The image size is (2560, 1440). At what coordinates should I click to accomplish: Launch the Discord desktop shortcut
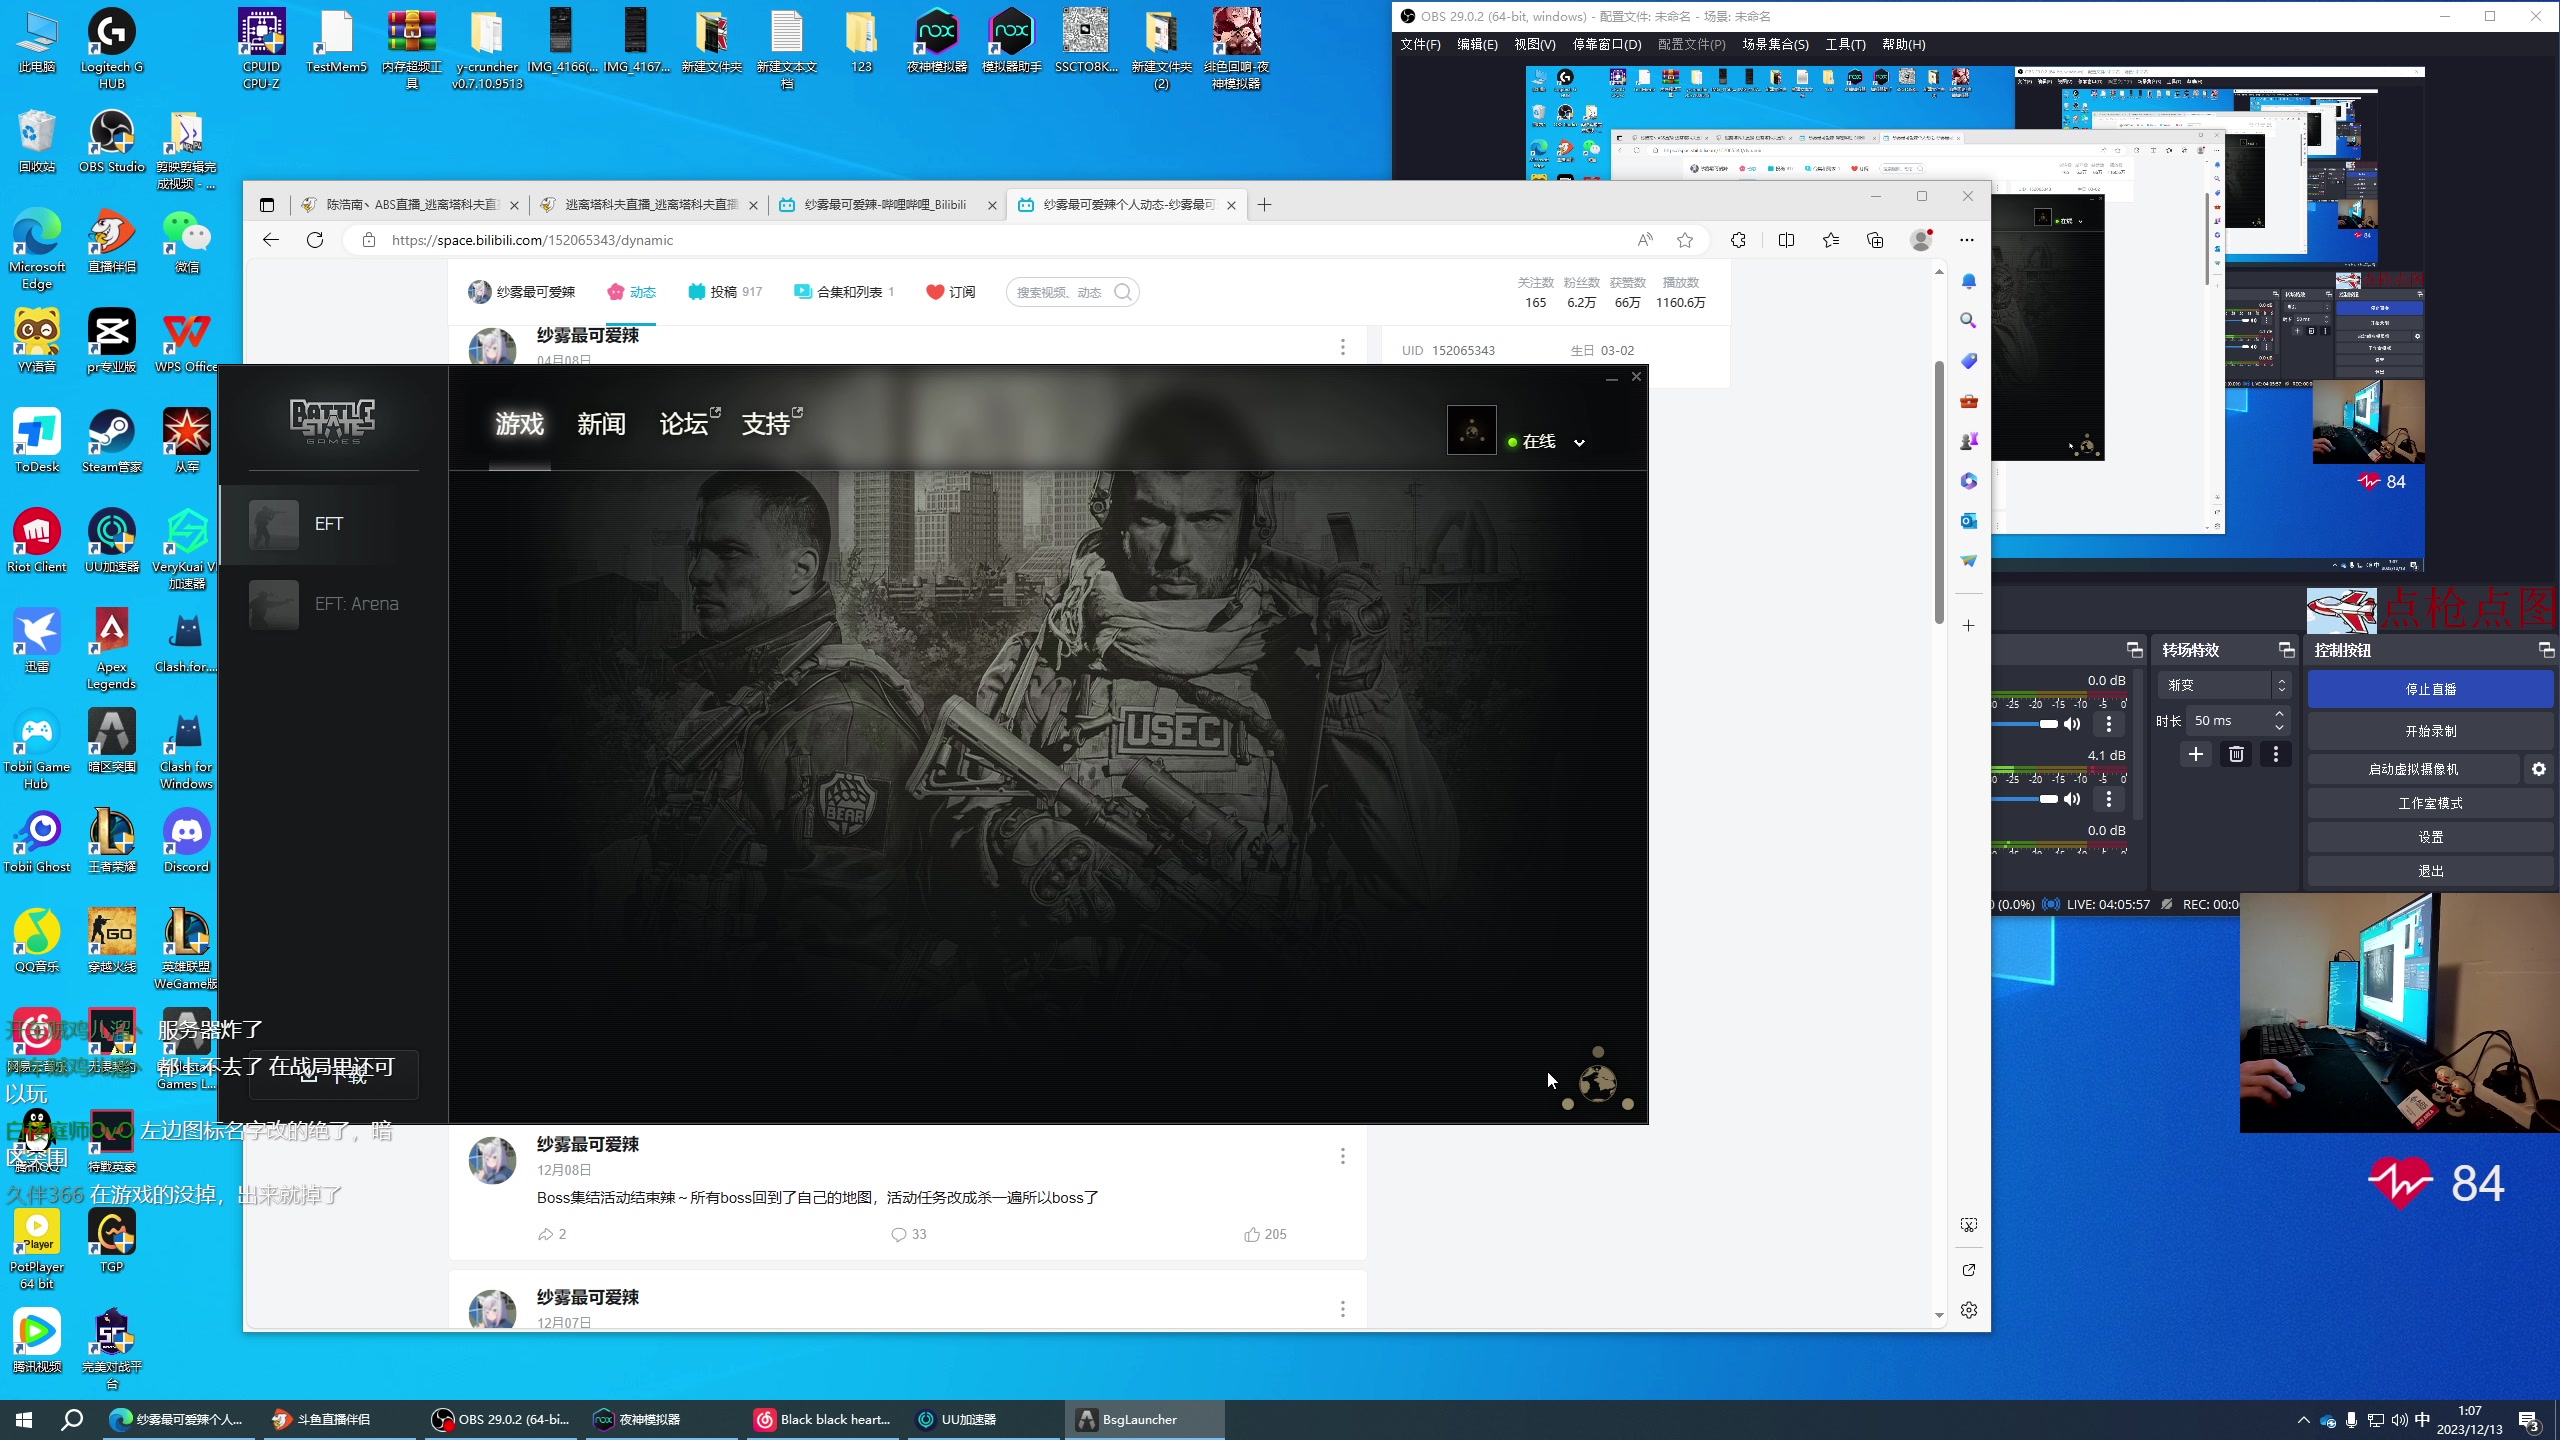click(x=186, y=842)
